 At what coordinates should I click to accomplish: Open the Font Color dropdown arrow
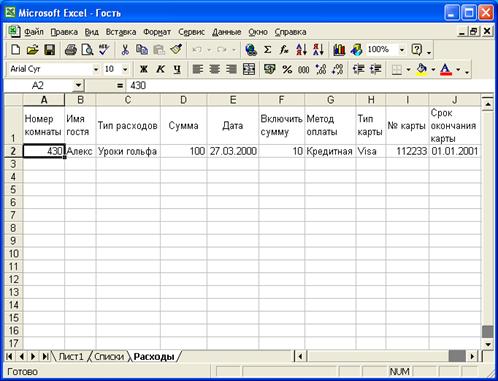[x=458, y=69]
